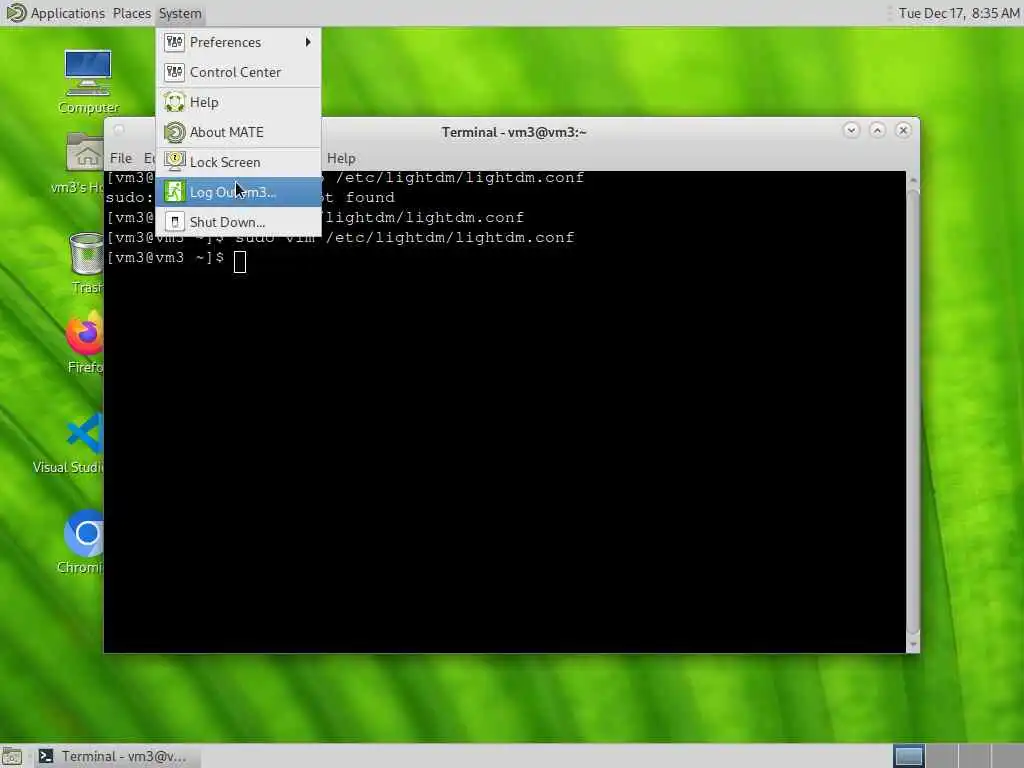Choose About MATE menu entry
This screenshot has height=768, width=1024.
[238, 133]
